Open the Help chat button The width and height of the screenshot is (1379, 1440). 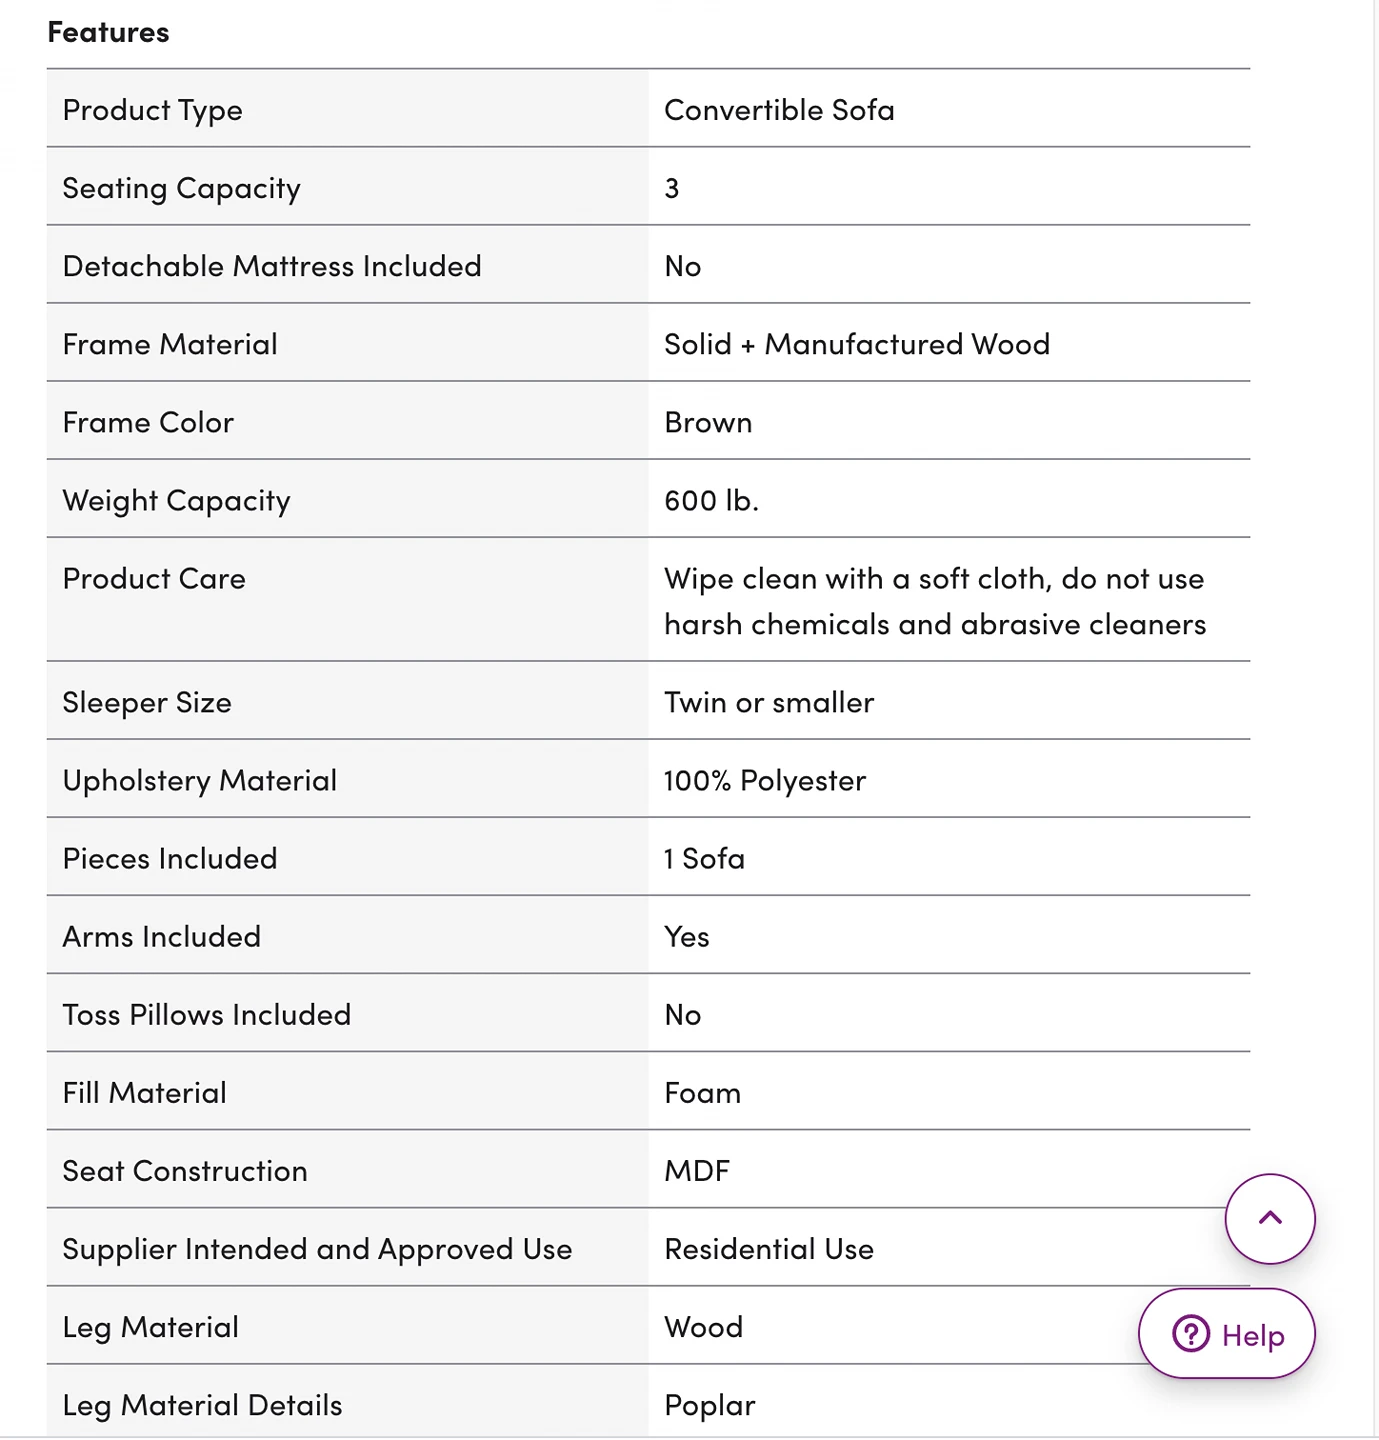[x=1227, y=1334]
